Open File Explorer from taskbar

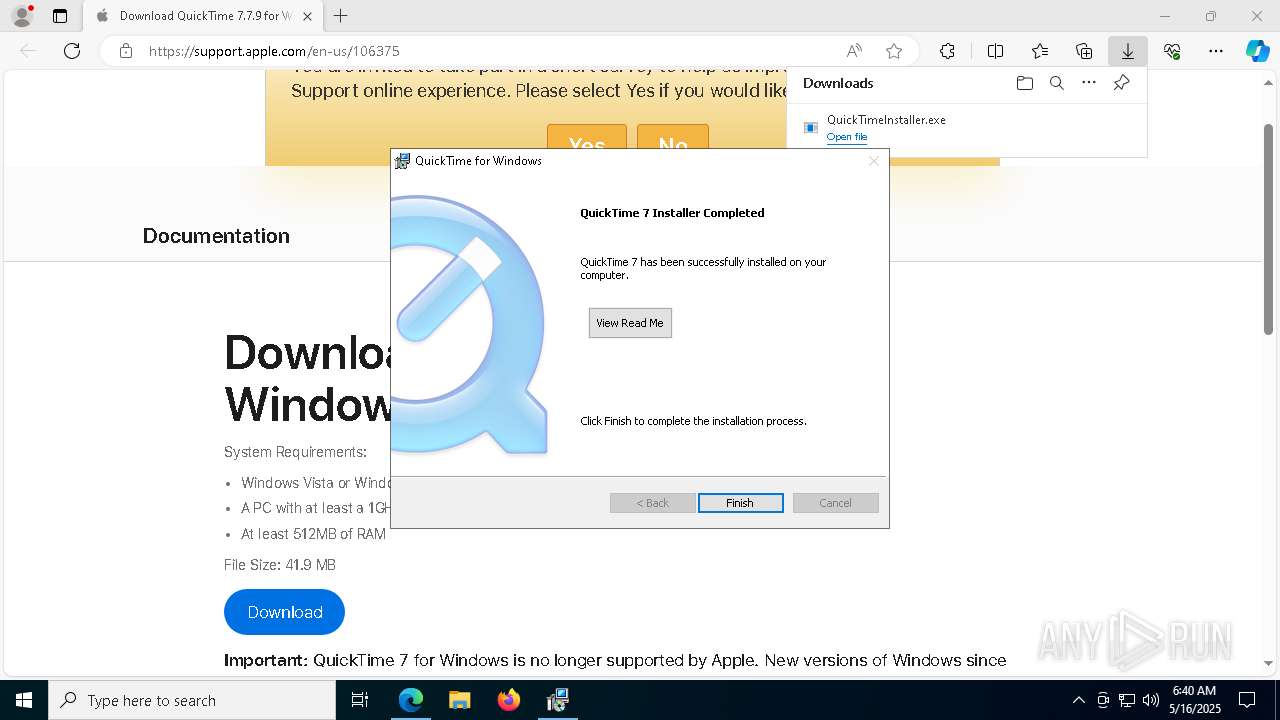tap(459, 700)
